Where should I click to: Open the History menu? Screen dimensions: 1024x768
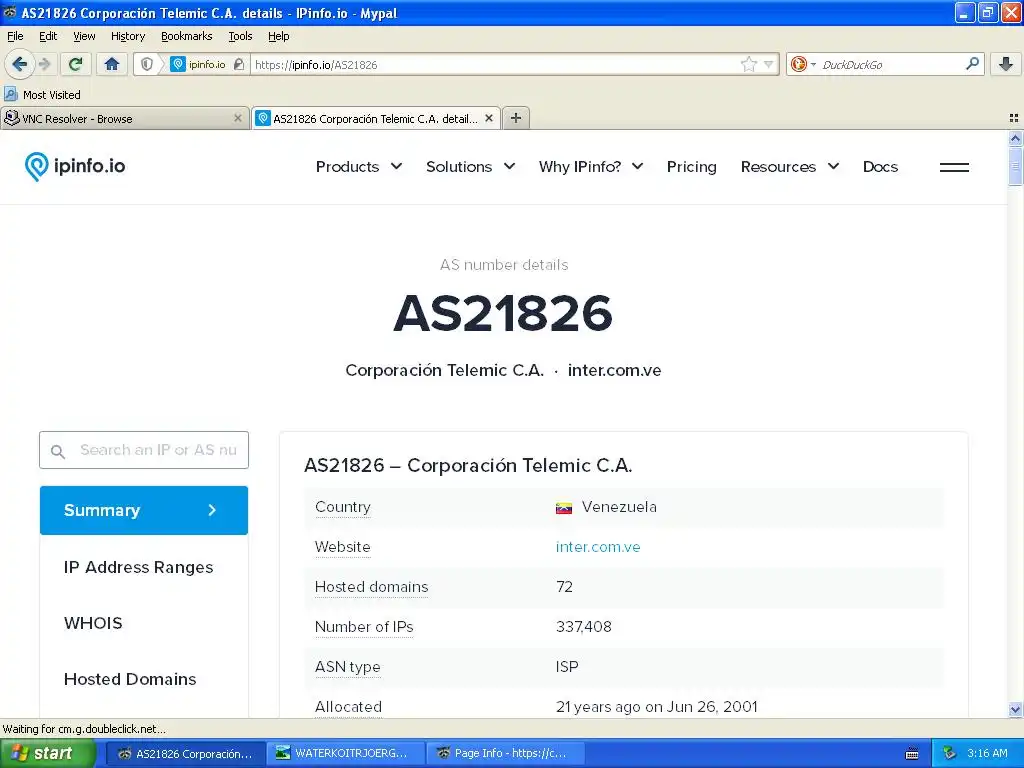(x=128, y=36)
